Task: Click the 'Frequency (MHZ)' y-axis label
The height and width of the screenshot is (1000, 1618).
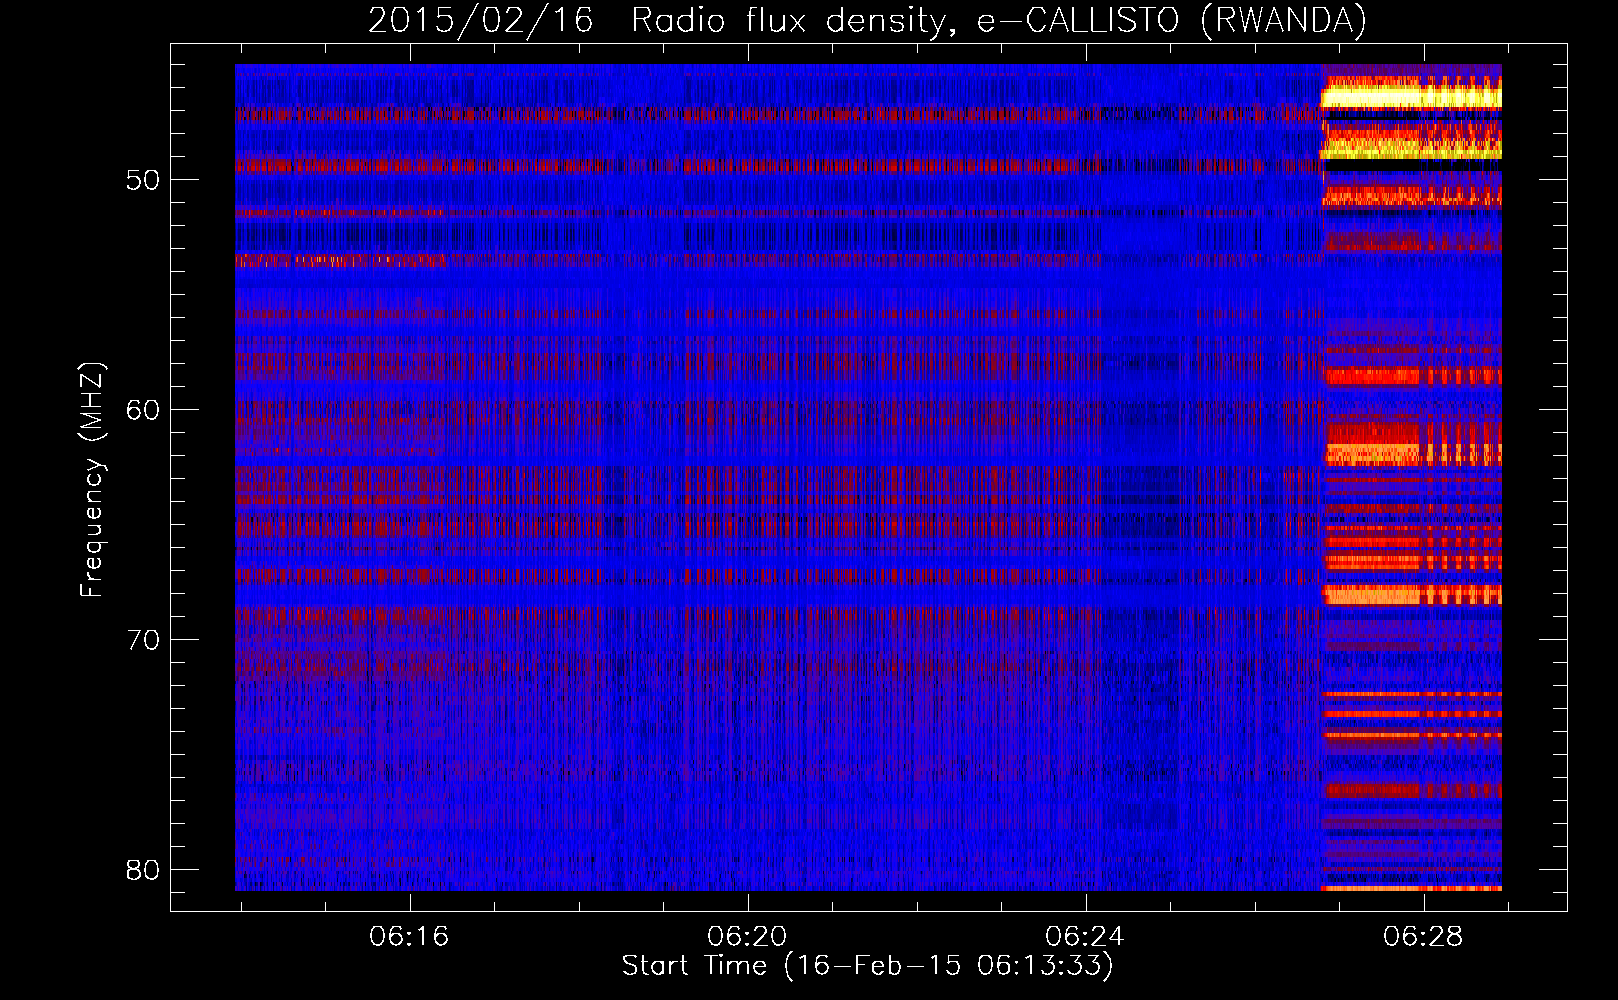Action: point(92,479)
